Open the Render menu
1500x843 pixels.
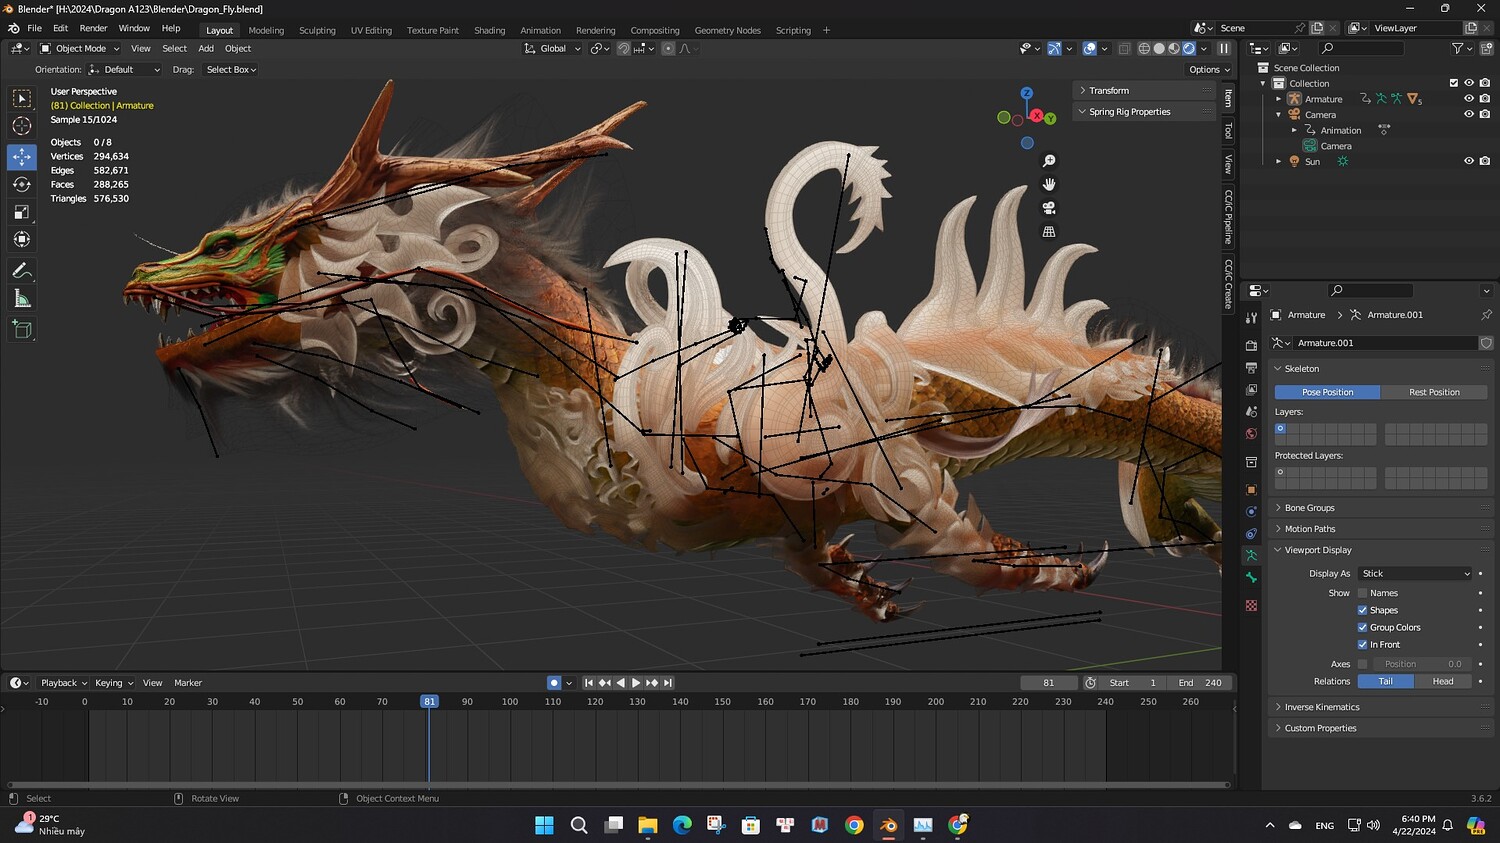93,28
